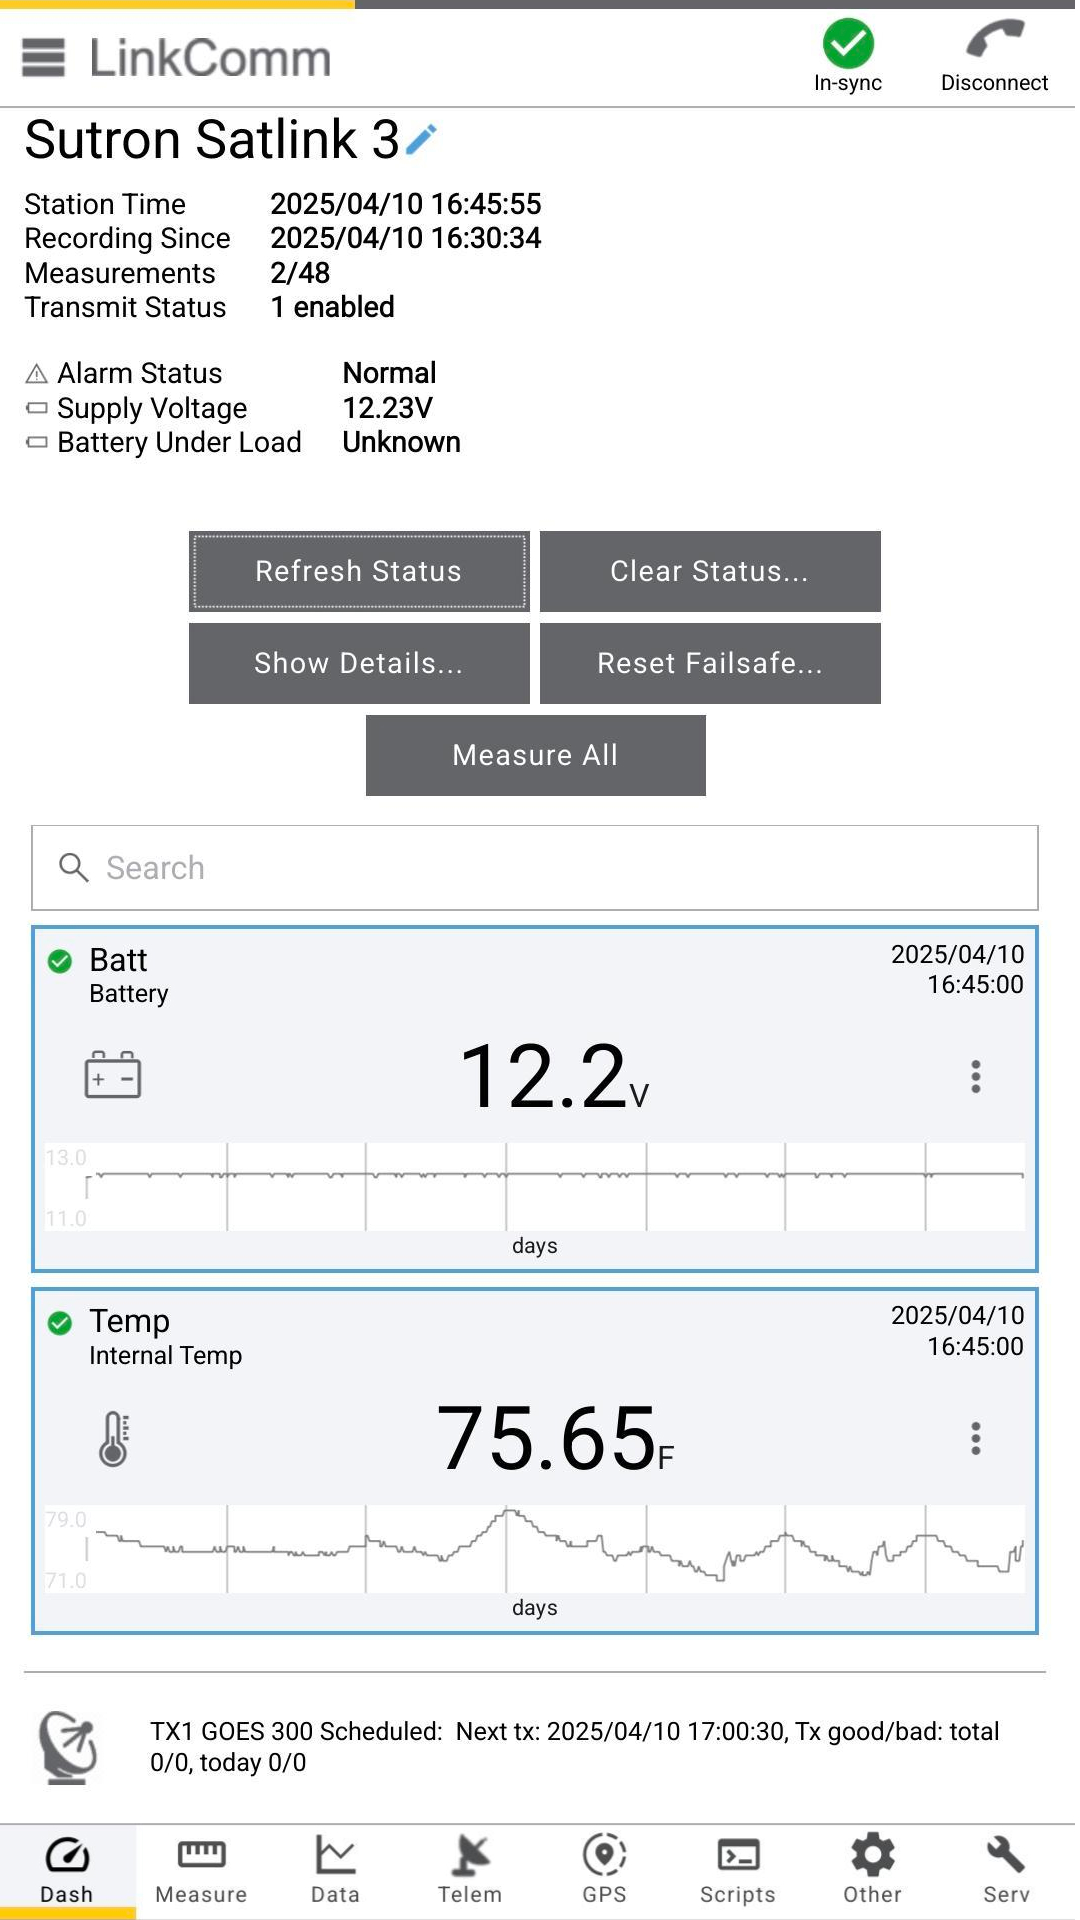
Task: Tap the Alarm Status warning triangle icon
Action: (x=36, y=374)
